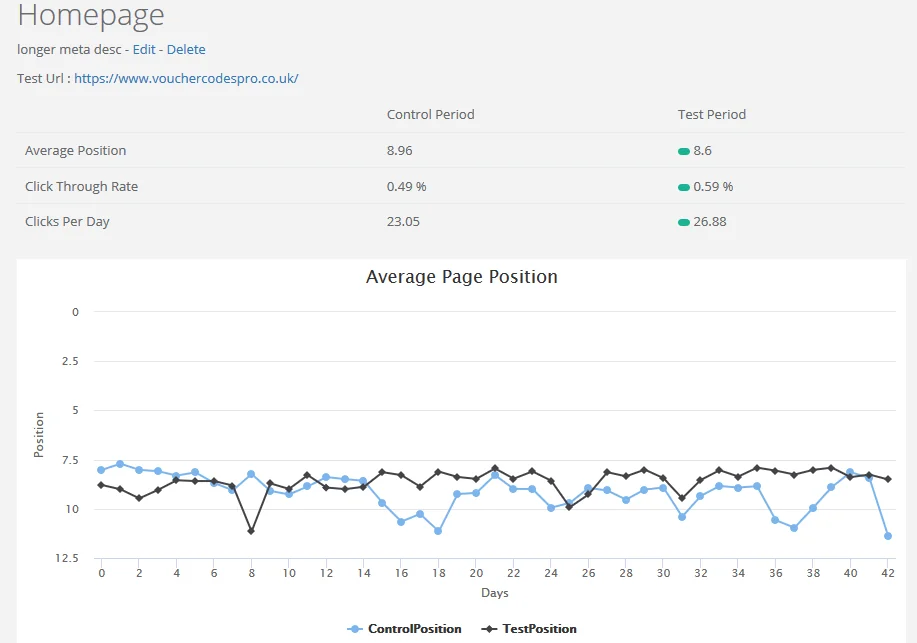Click the green indicator beside Average Position 8.6
Viewport: 917px width, 643px height.
tap(683, 150)
